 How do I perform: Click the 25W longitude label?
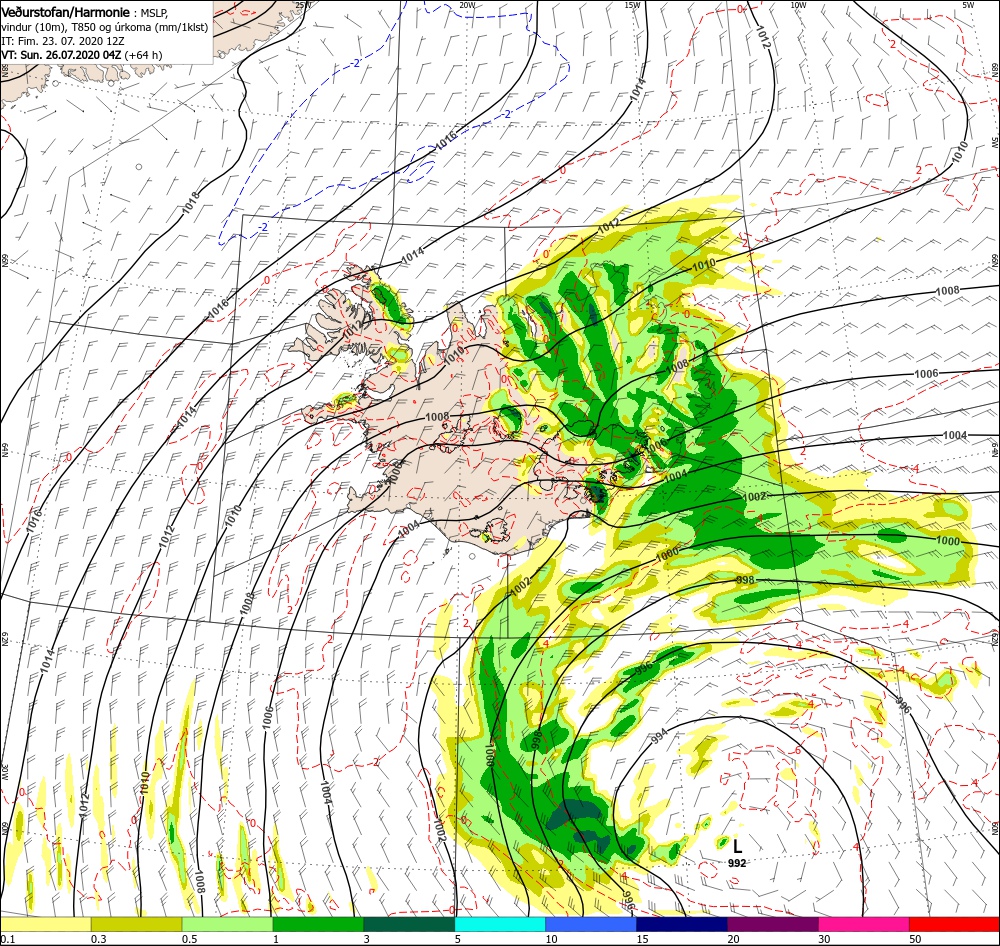[304, 4]
